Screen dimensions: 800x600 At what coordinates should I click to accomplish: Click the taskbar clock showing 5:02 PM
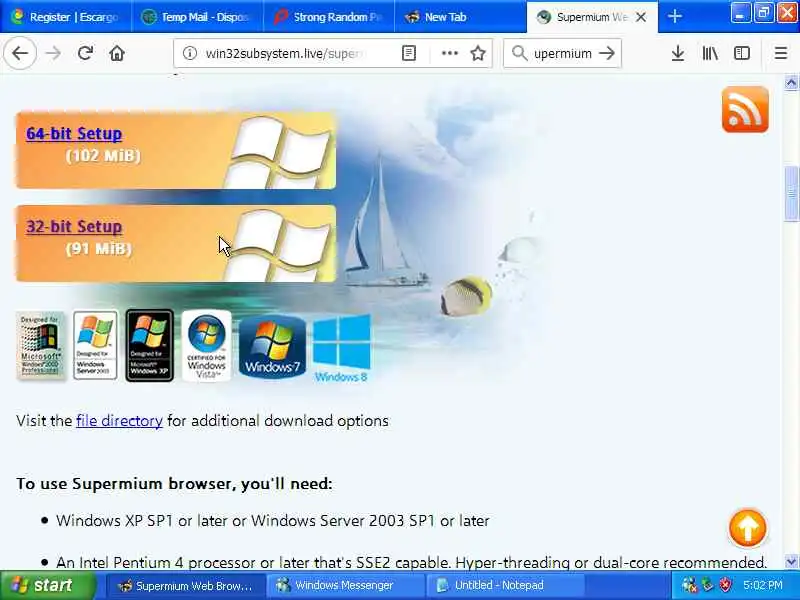tap(763, 585)
